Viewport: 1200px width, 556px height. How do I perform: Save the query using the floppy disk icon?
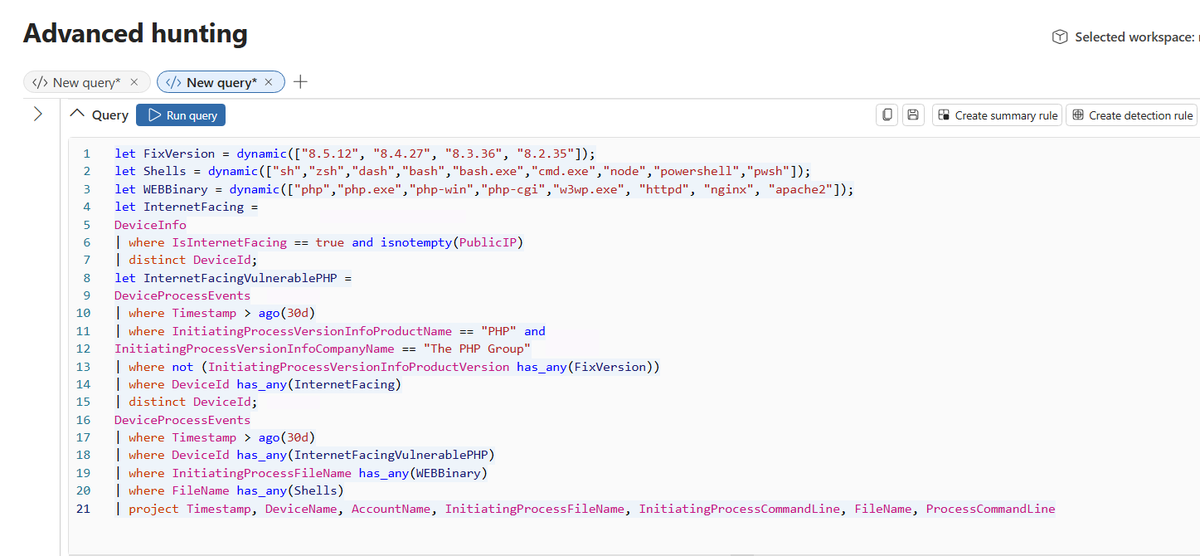[913, 115]
